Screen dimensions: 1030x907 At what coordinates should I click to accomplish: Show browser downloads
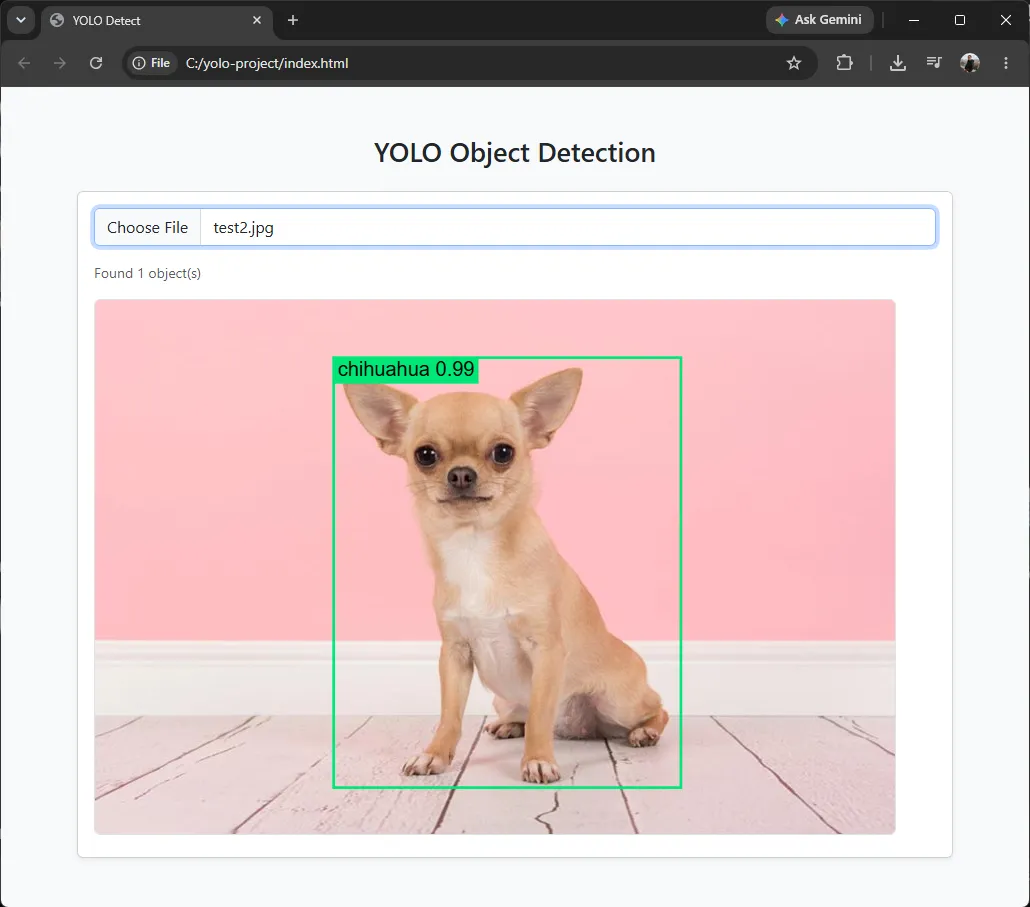(897, 63)
